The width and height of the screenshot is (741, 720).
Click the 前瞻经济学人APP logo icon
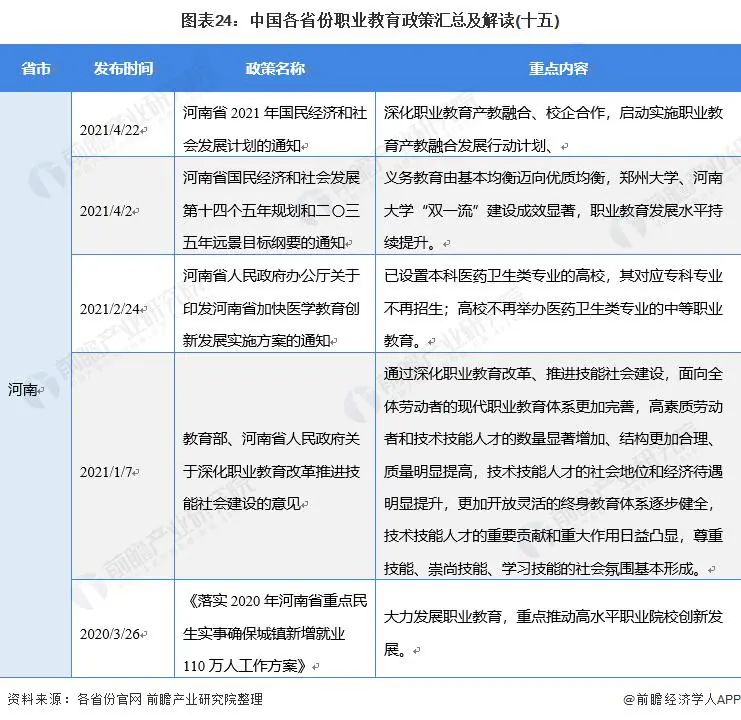tap(629, 699)
